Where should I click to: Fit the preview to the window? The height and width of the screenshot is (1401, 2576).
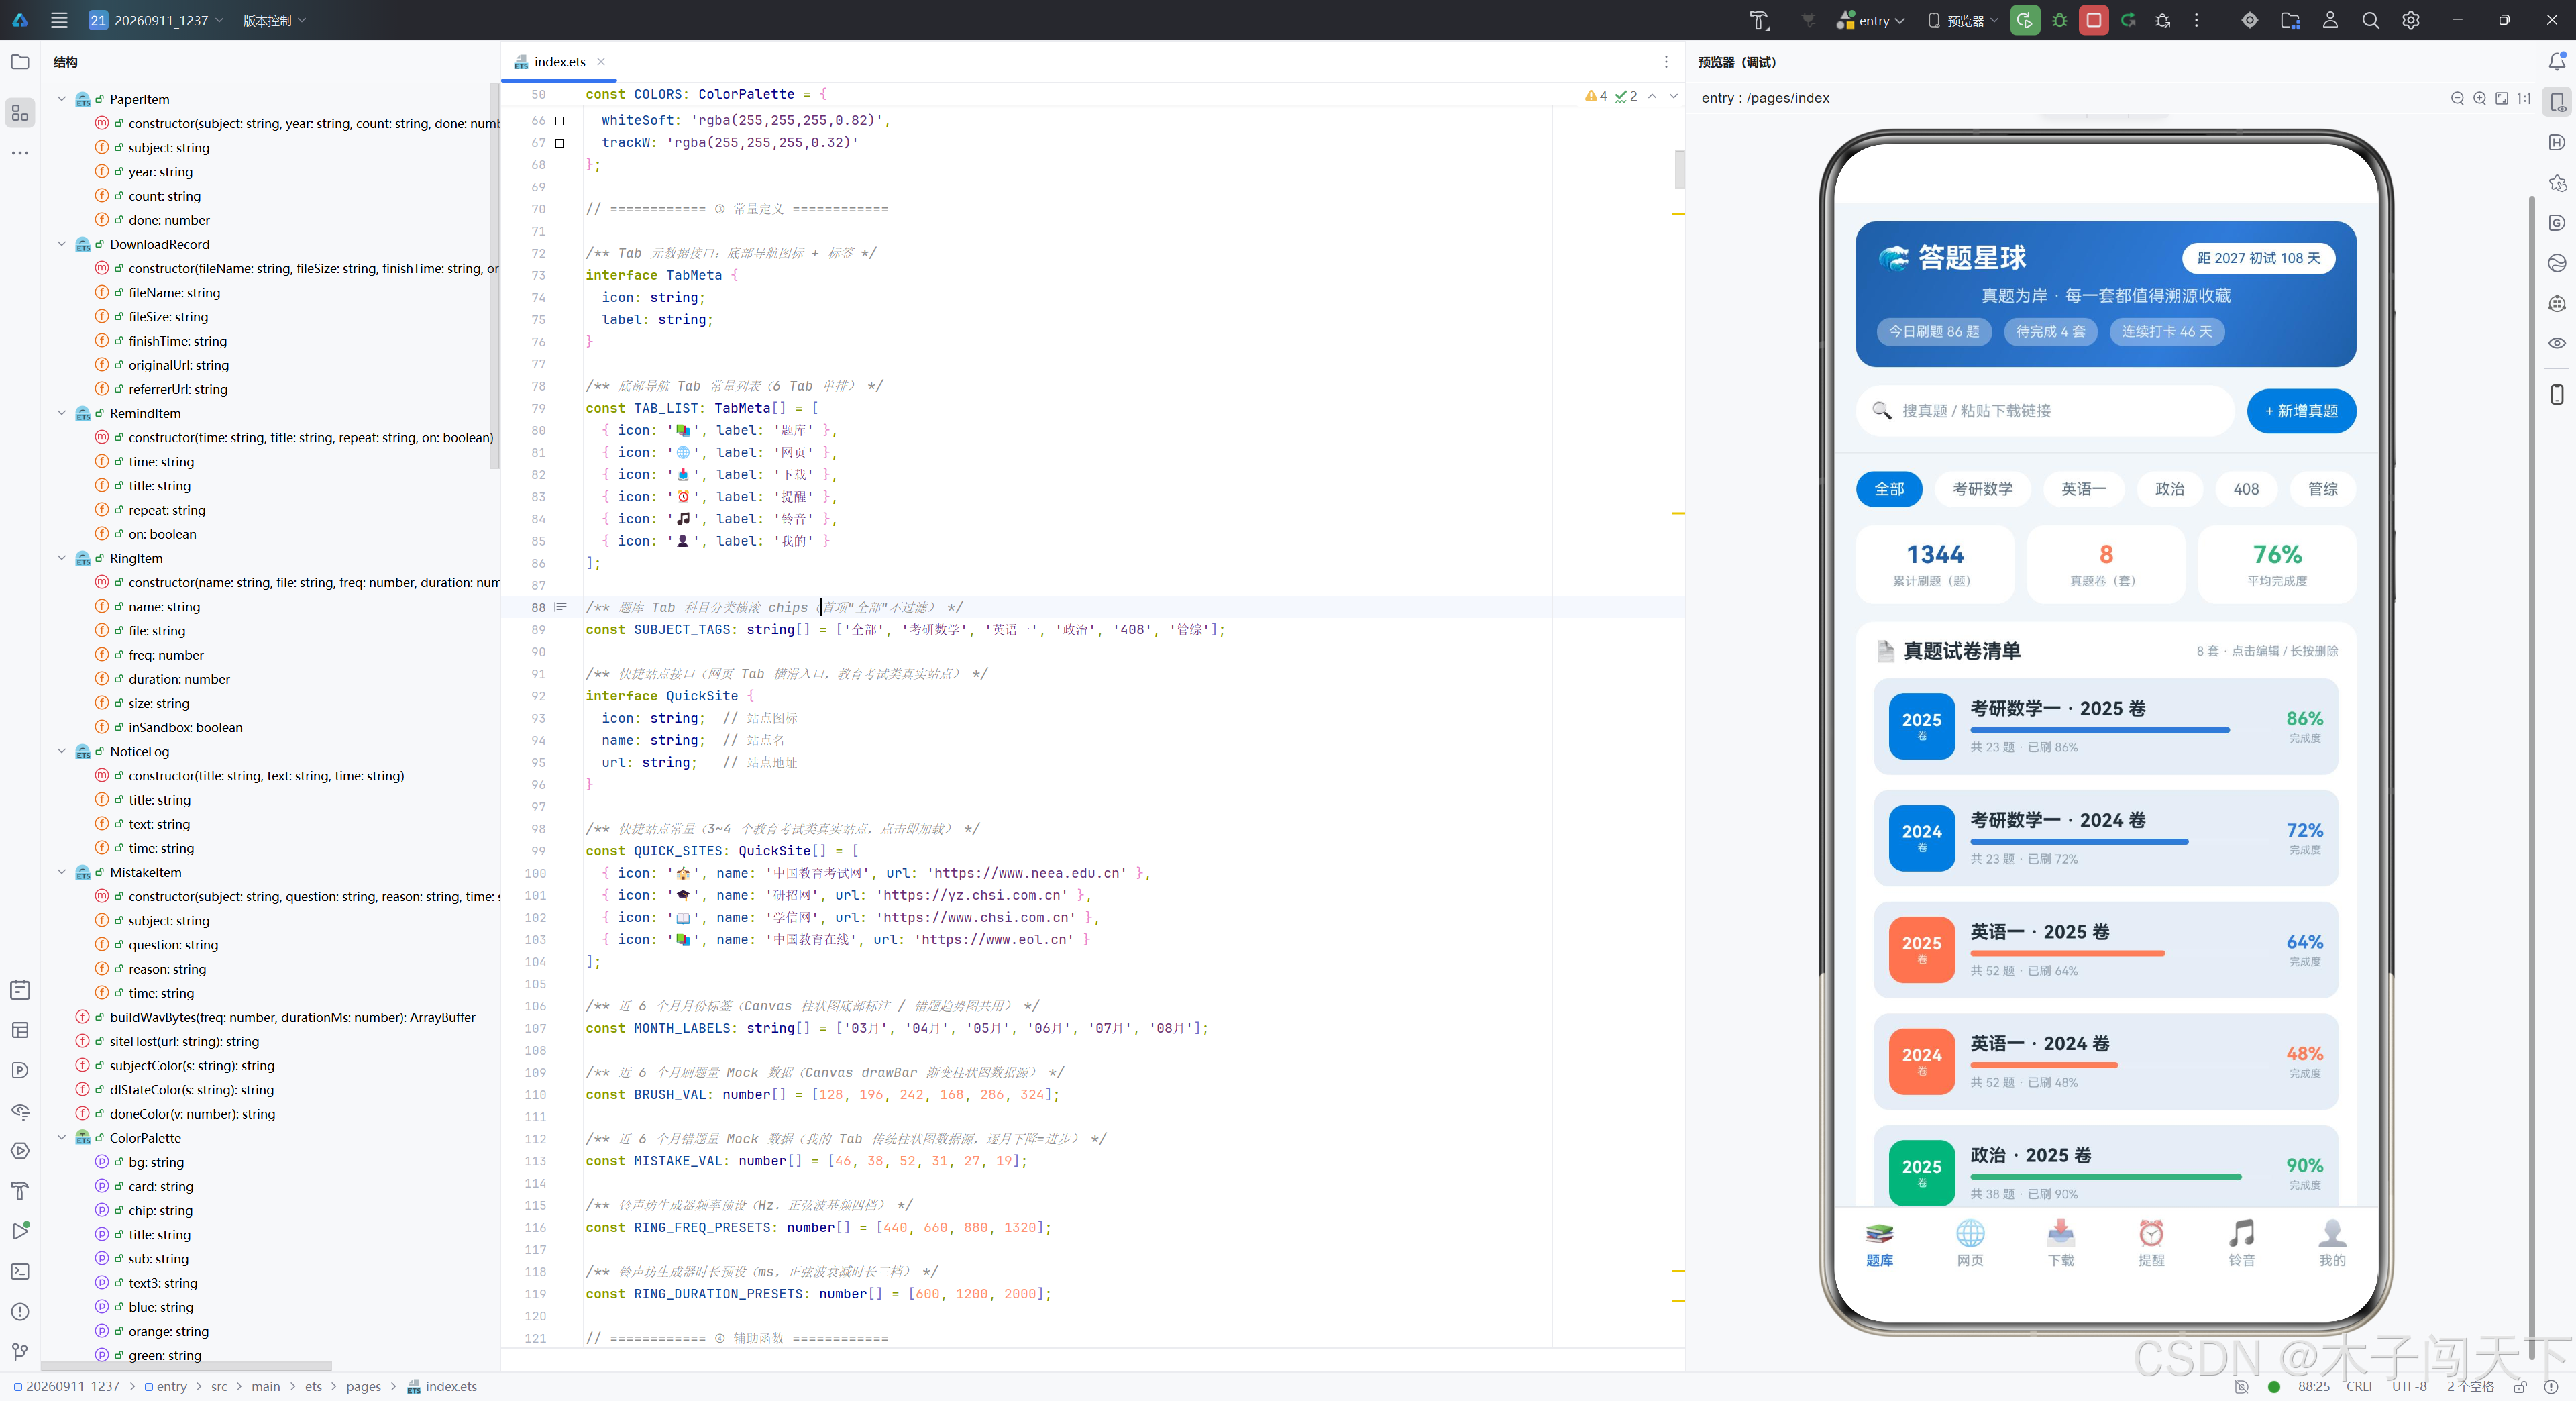pyautogui.click(x=2501, y=98)
